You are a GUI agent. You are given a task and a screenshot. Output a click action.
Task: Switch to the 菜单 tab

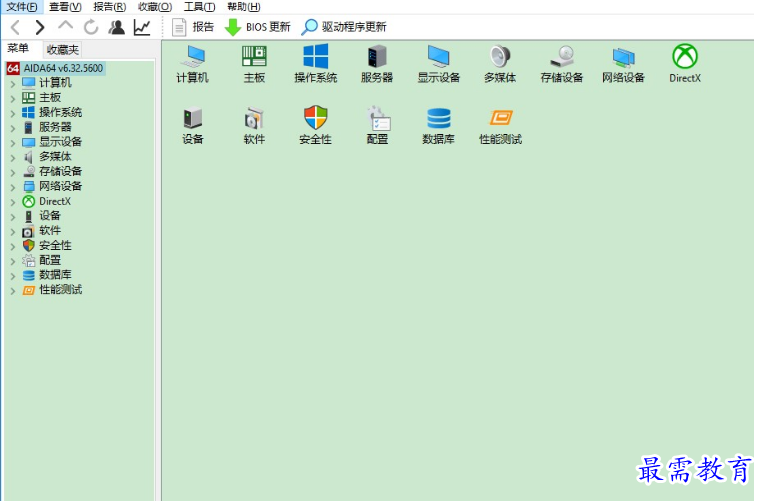click(18, 48)
